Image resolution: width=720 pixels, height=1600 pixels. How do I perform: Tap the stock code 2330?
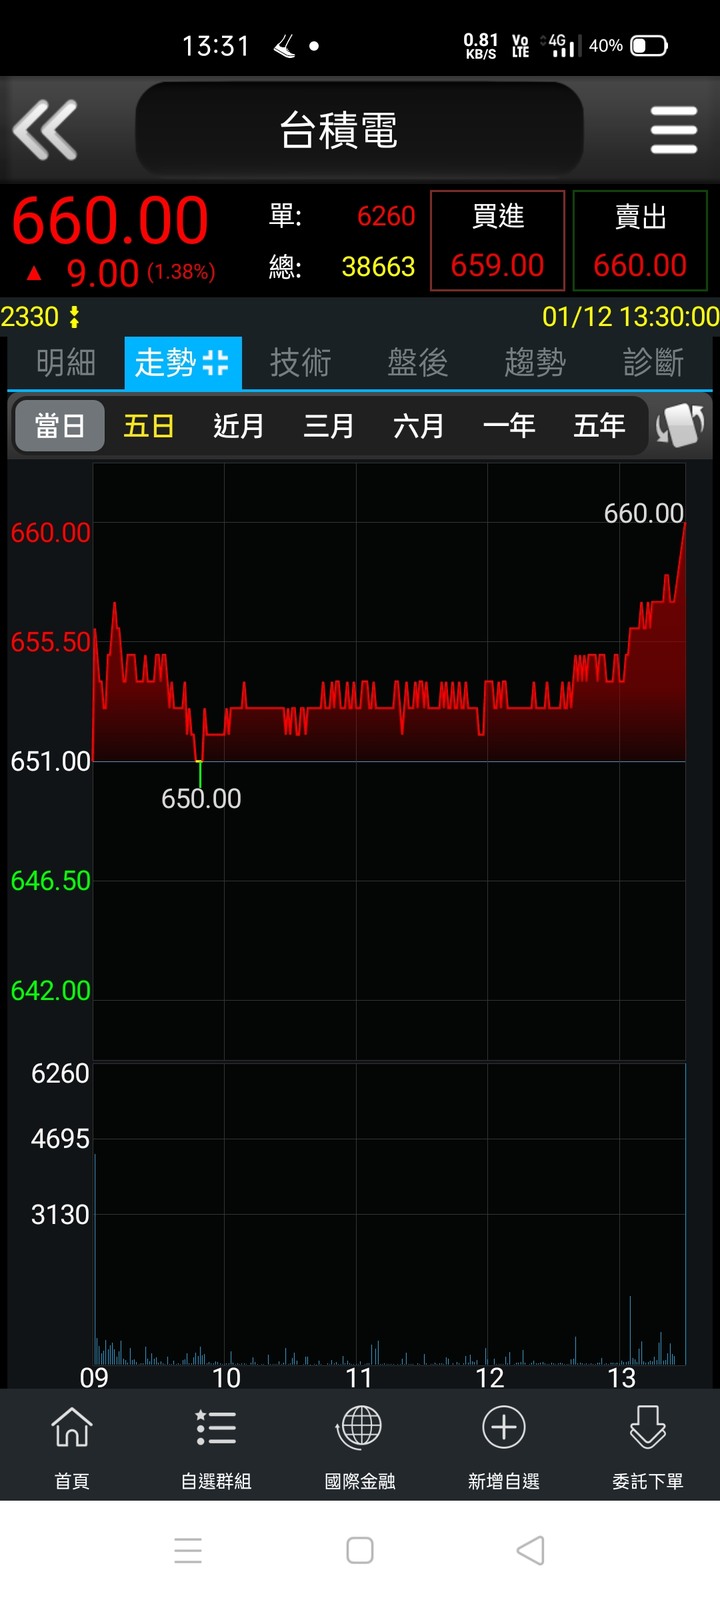click(30, 317)
